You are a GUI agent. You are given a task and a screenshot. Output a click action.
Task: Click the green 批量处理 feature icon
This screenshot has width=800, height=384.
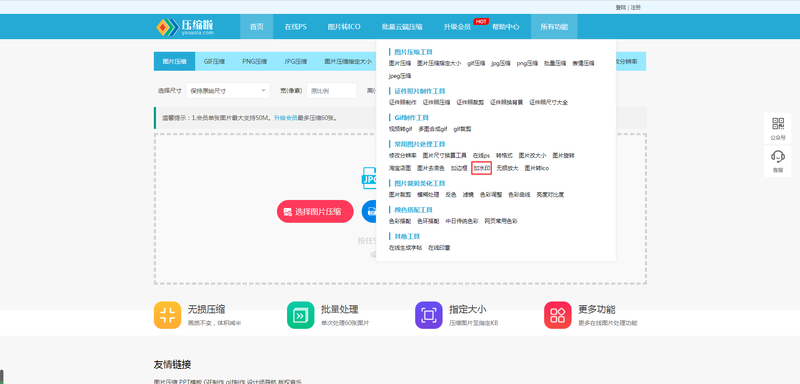[x=301, y=315]
